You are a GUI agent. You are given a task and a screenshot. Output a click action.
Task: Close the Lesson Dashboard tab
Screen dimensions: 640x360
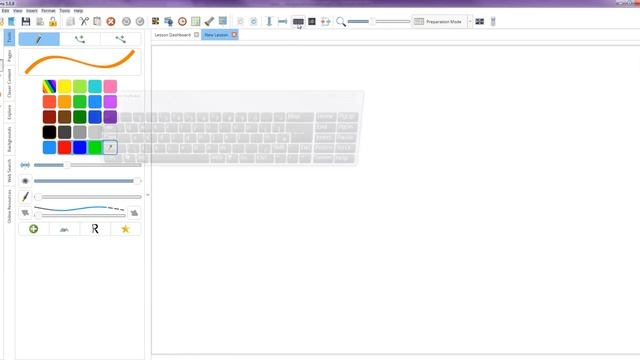(196, 35)
